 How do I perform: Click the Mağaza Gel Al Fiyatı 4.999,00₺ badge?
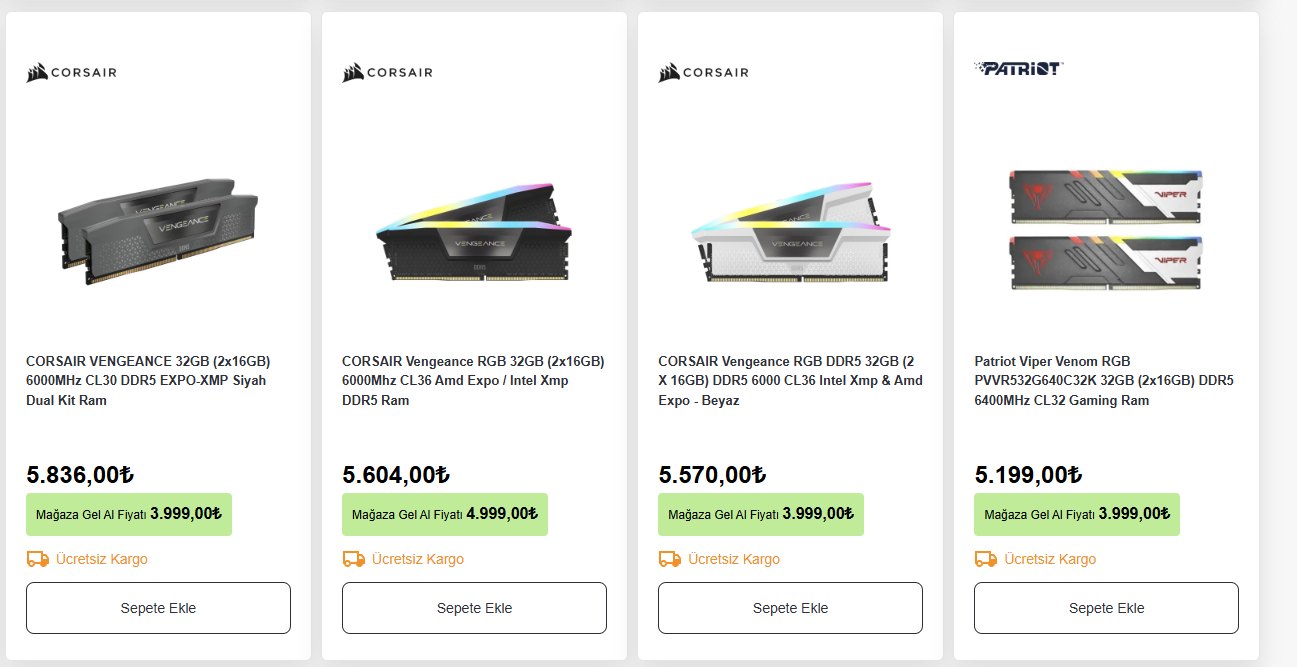(x=445, y=514)
